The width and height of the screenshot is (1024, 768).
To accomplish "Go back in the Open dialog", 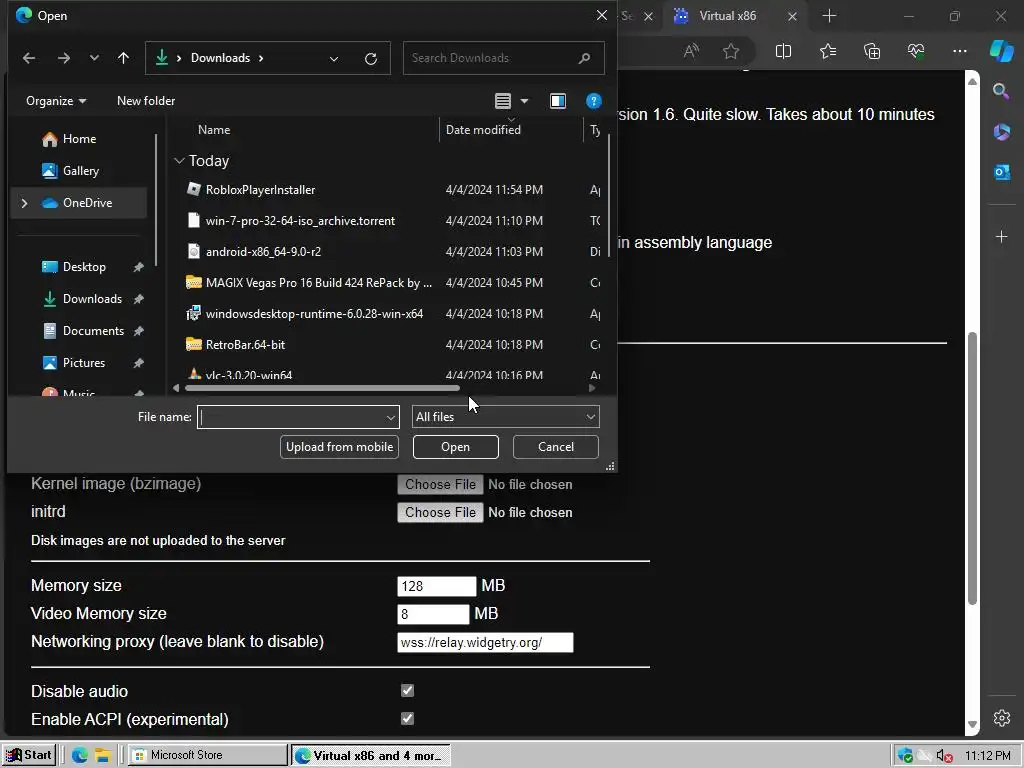I will 29,58.
